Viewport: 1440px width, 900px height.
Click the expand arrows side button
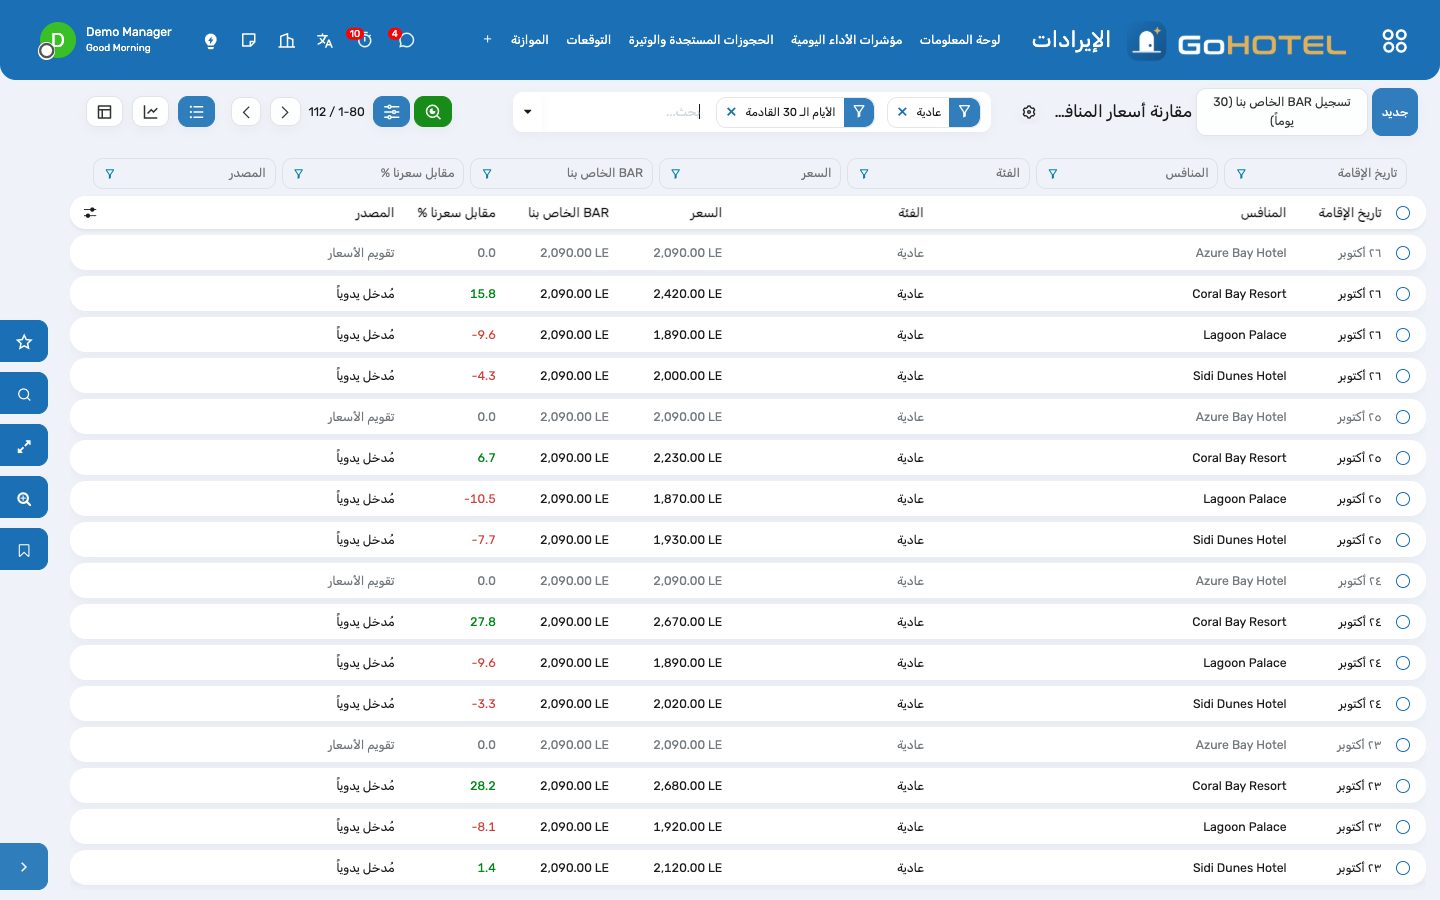[x=24, y=446]
